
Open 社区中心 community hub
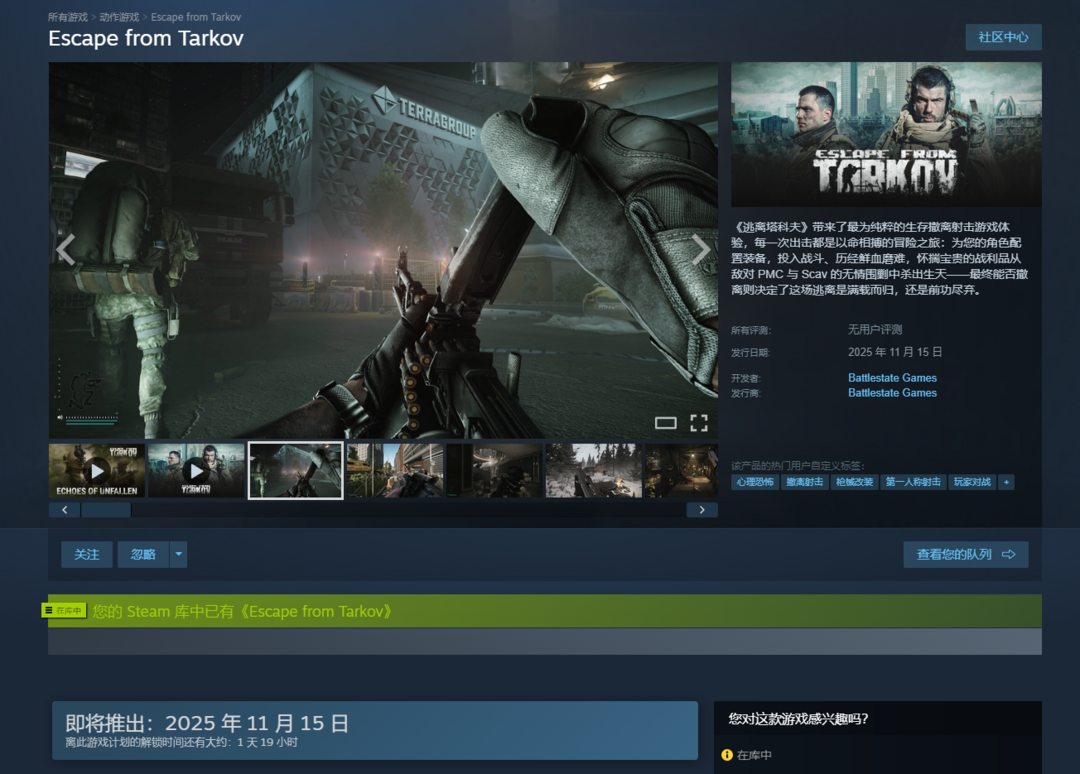click(x=1003, y=37)
